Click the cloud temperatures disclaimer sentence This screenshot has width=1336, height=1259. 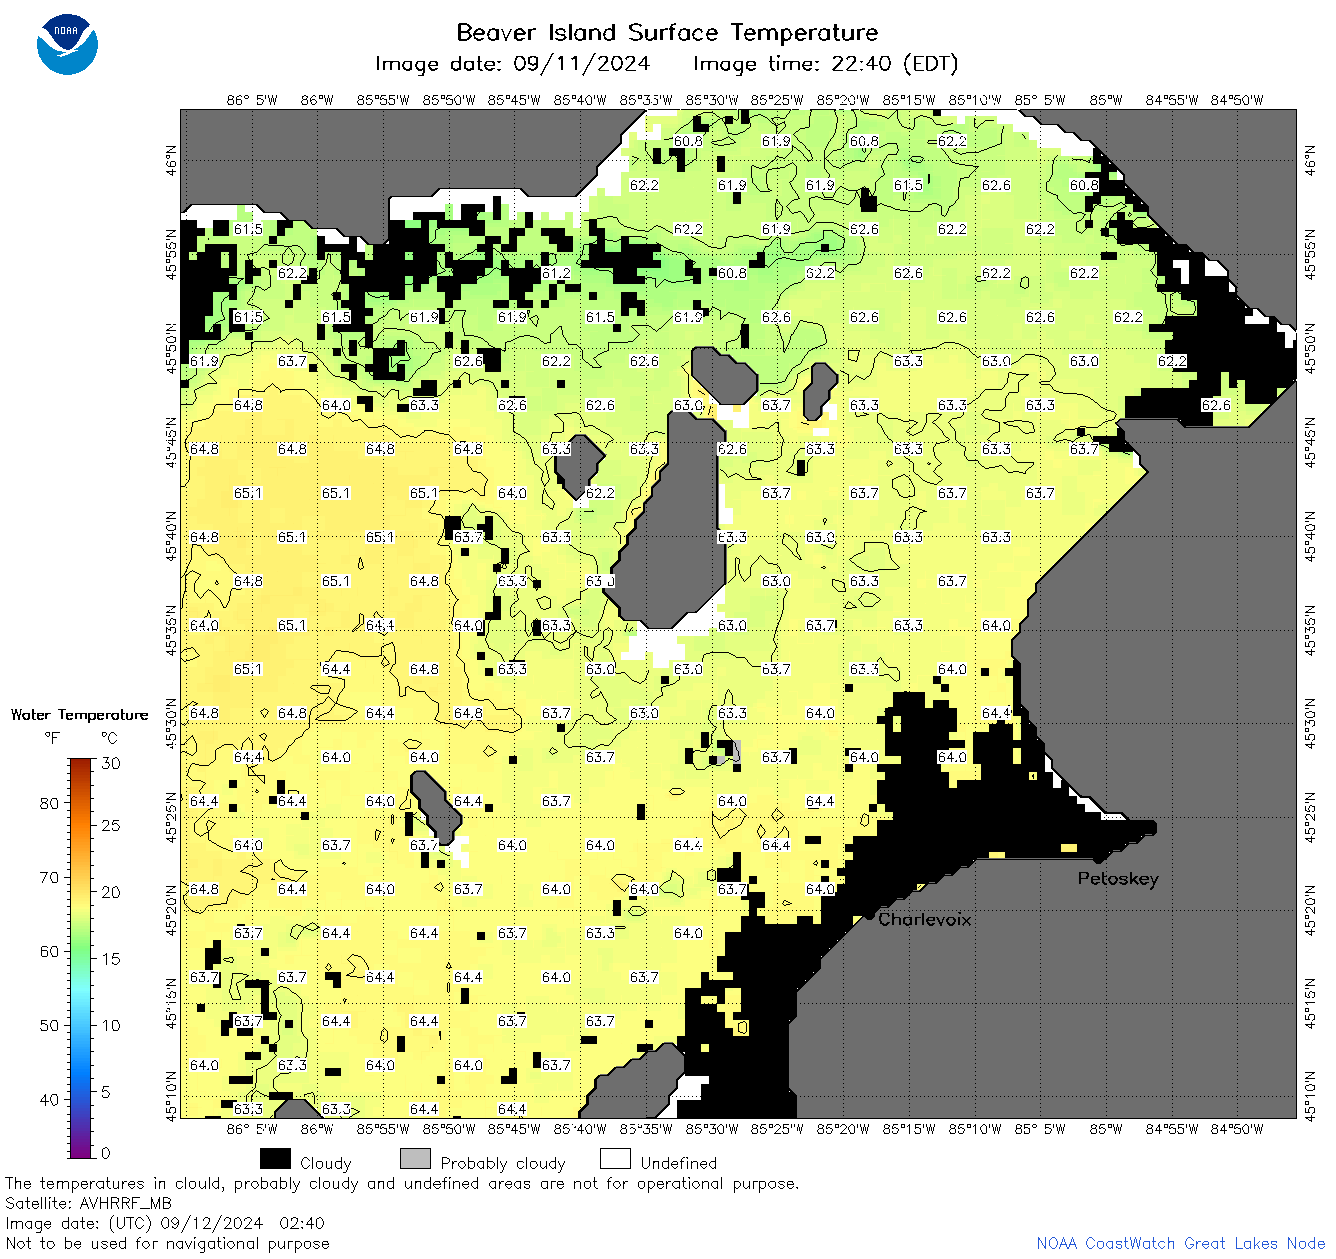402,1183
